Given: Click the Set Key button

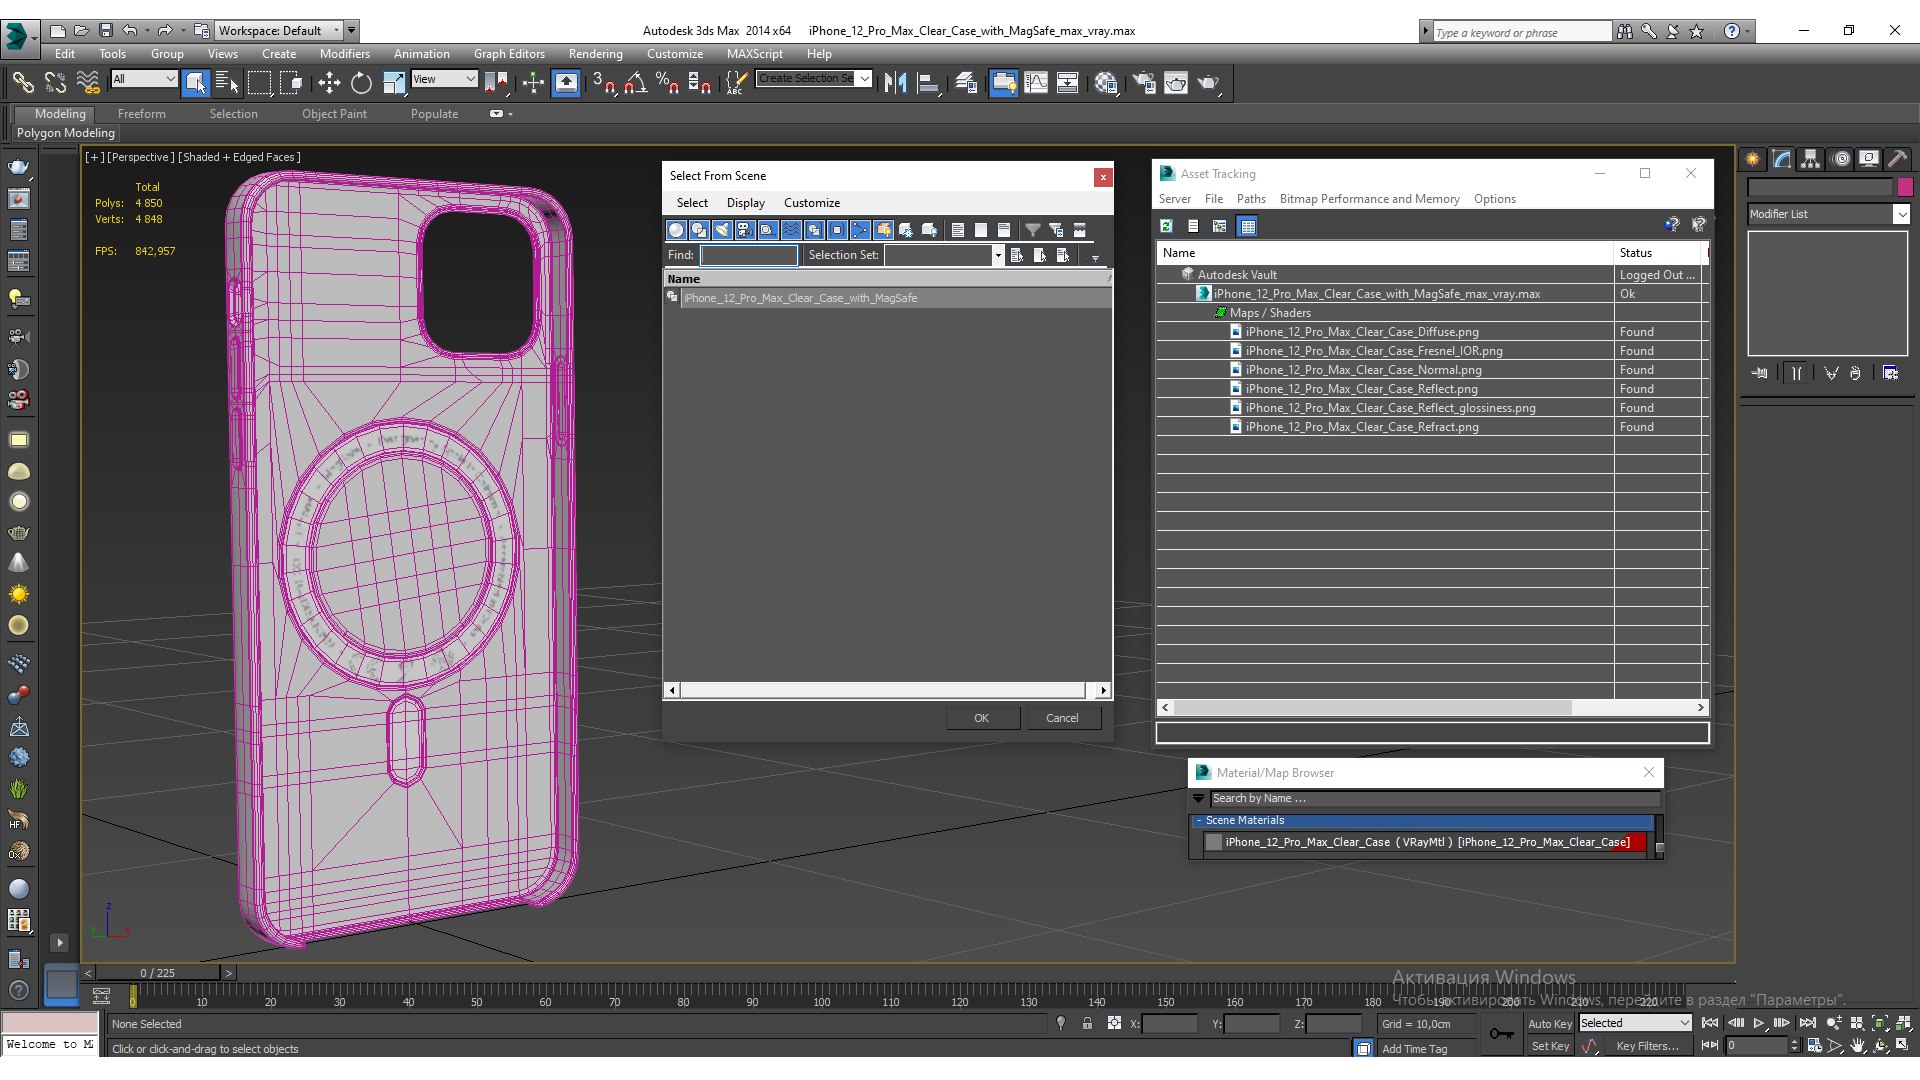Looking at the screenshot, I should point(1550,1046).
